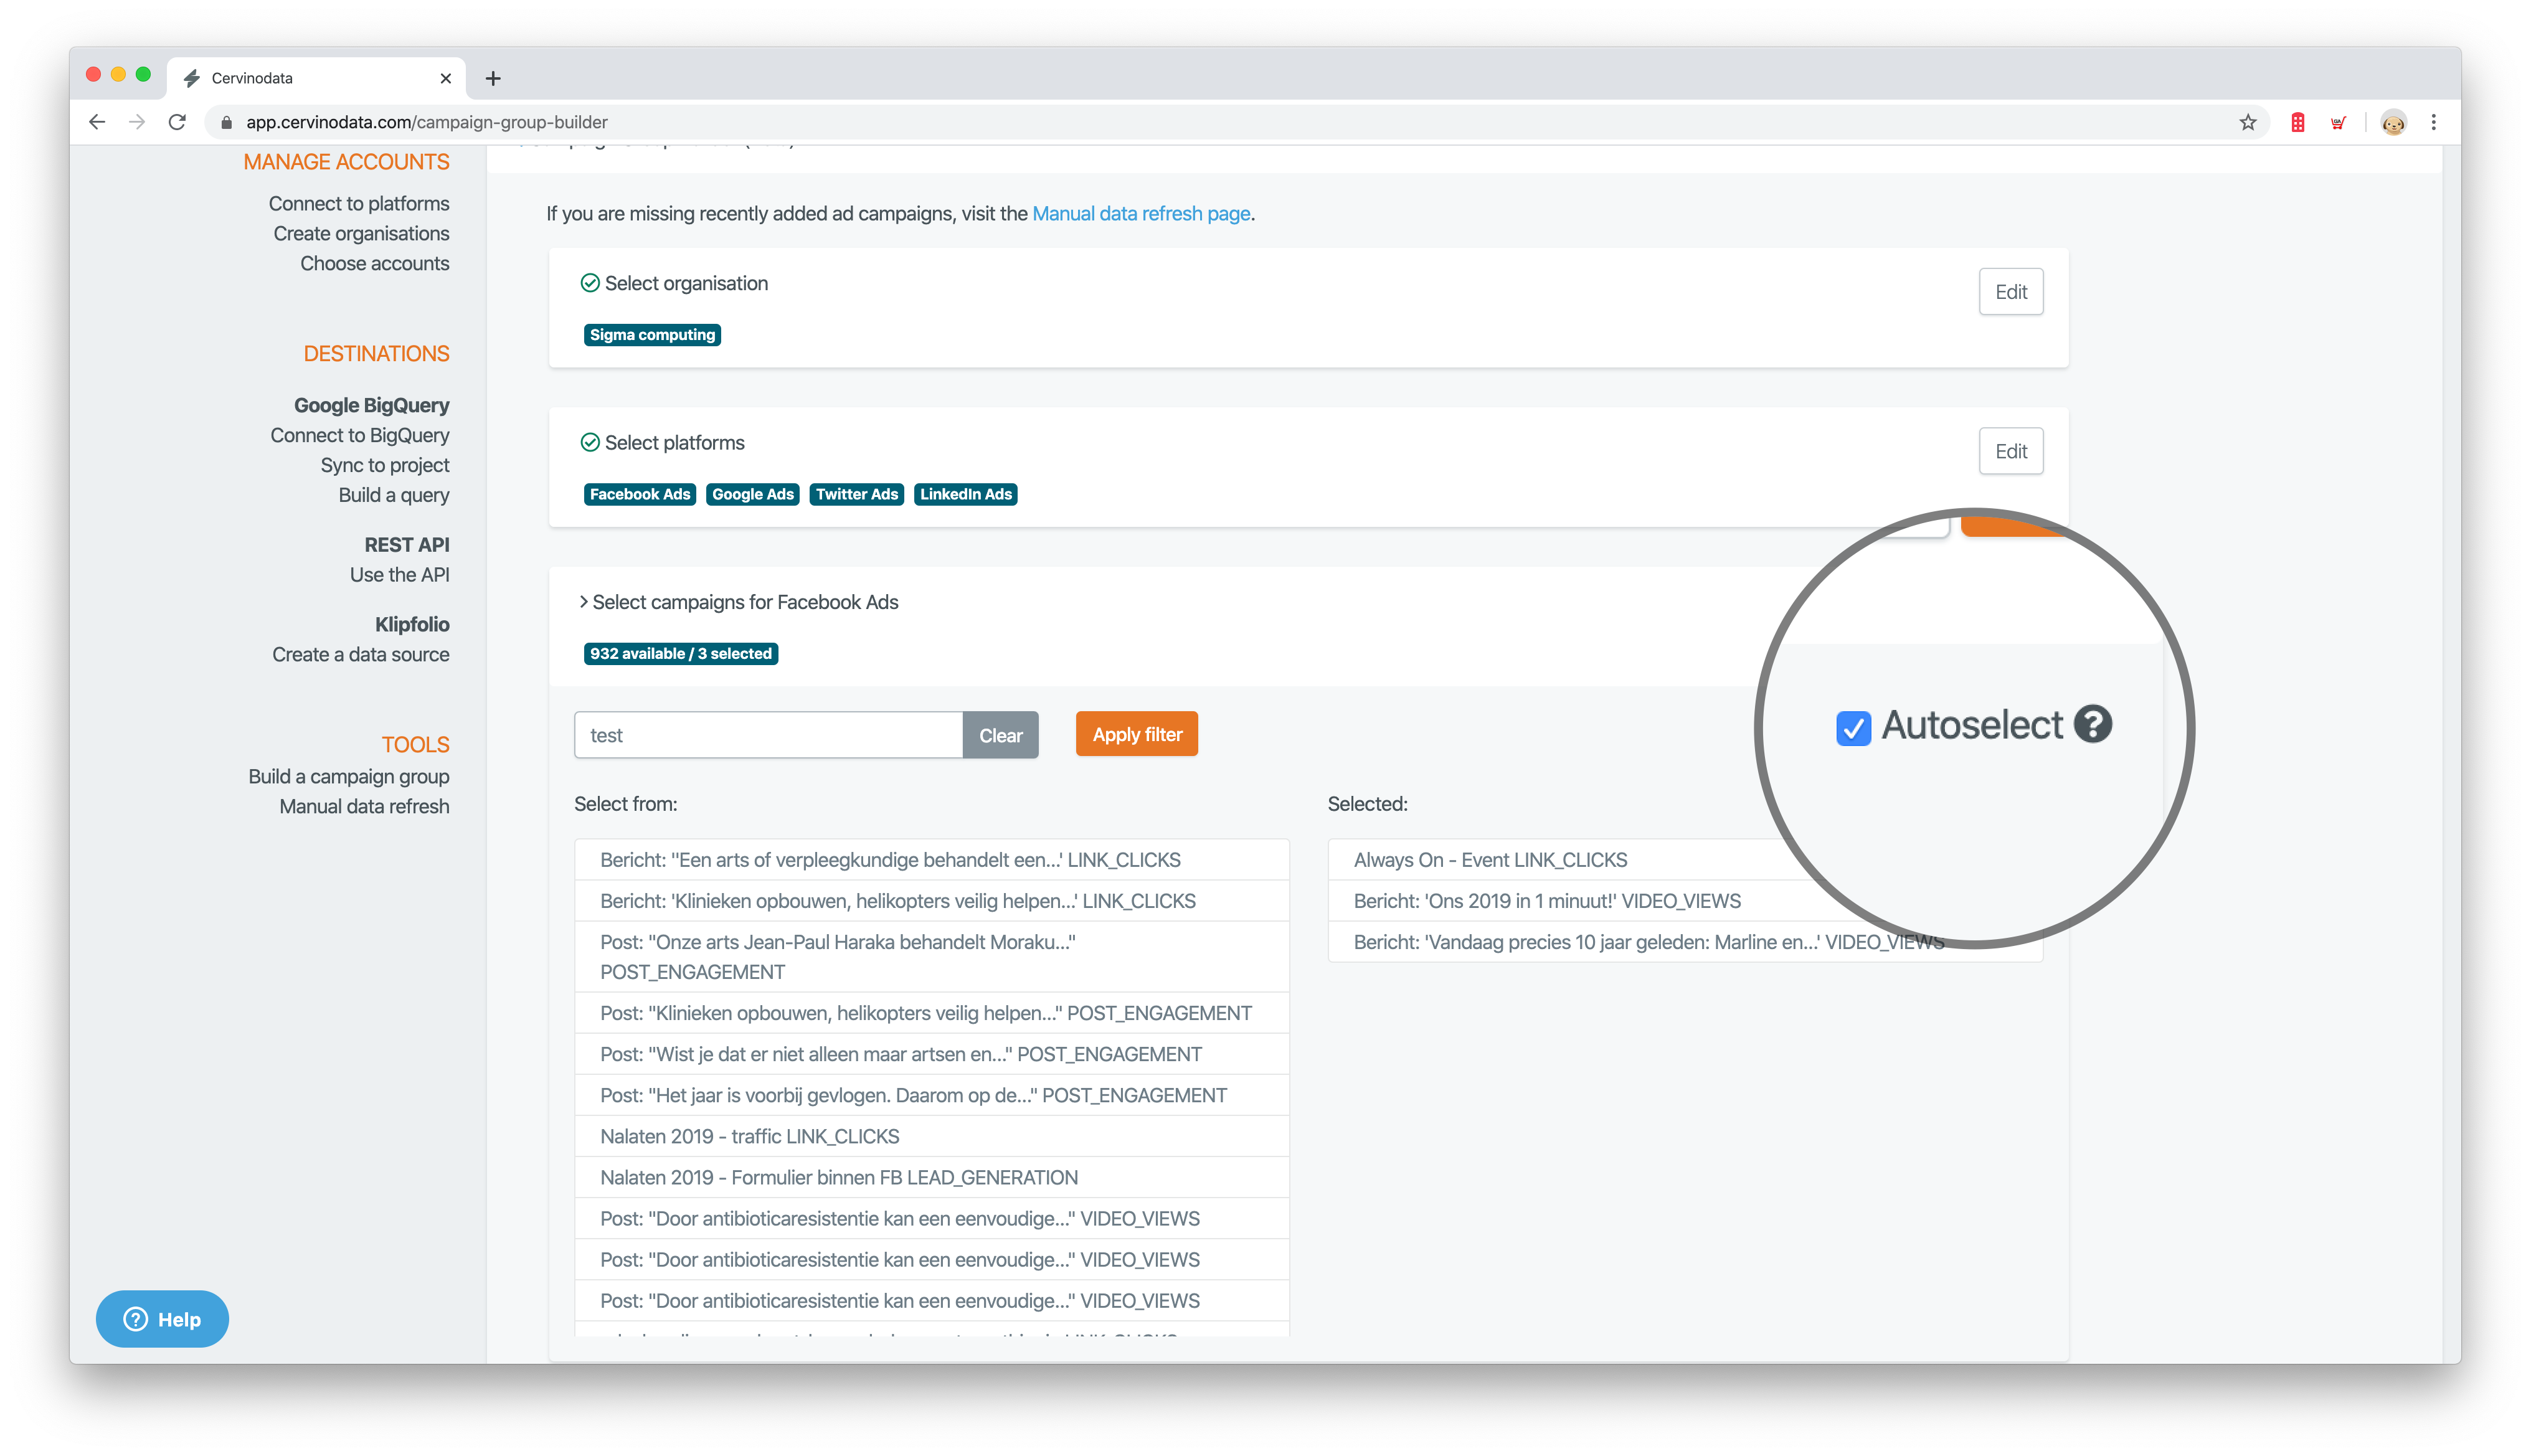Viewport: 2531px width, 1456px height.
Task: Follow the Manual data refresh page link
Action: pos(1140,213)
